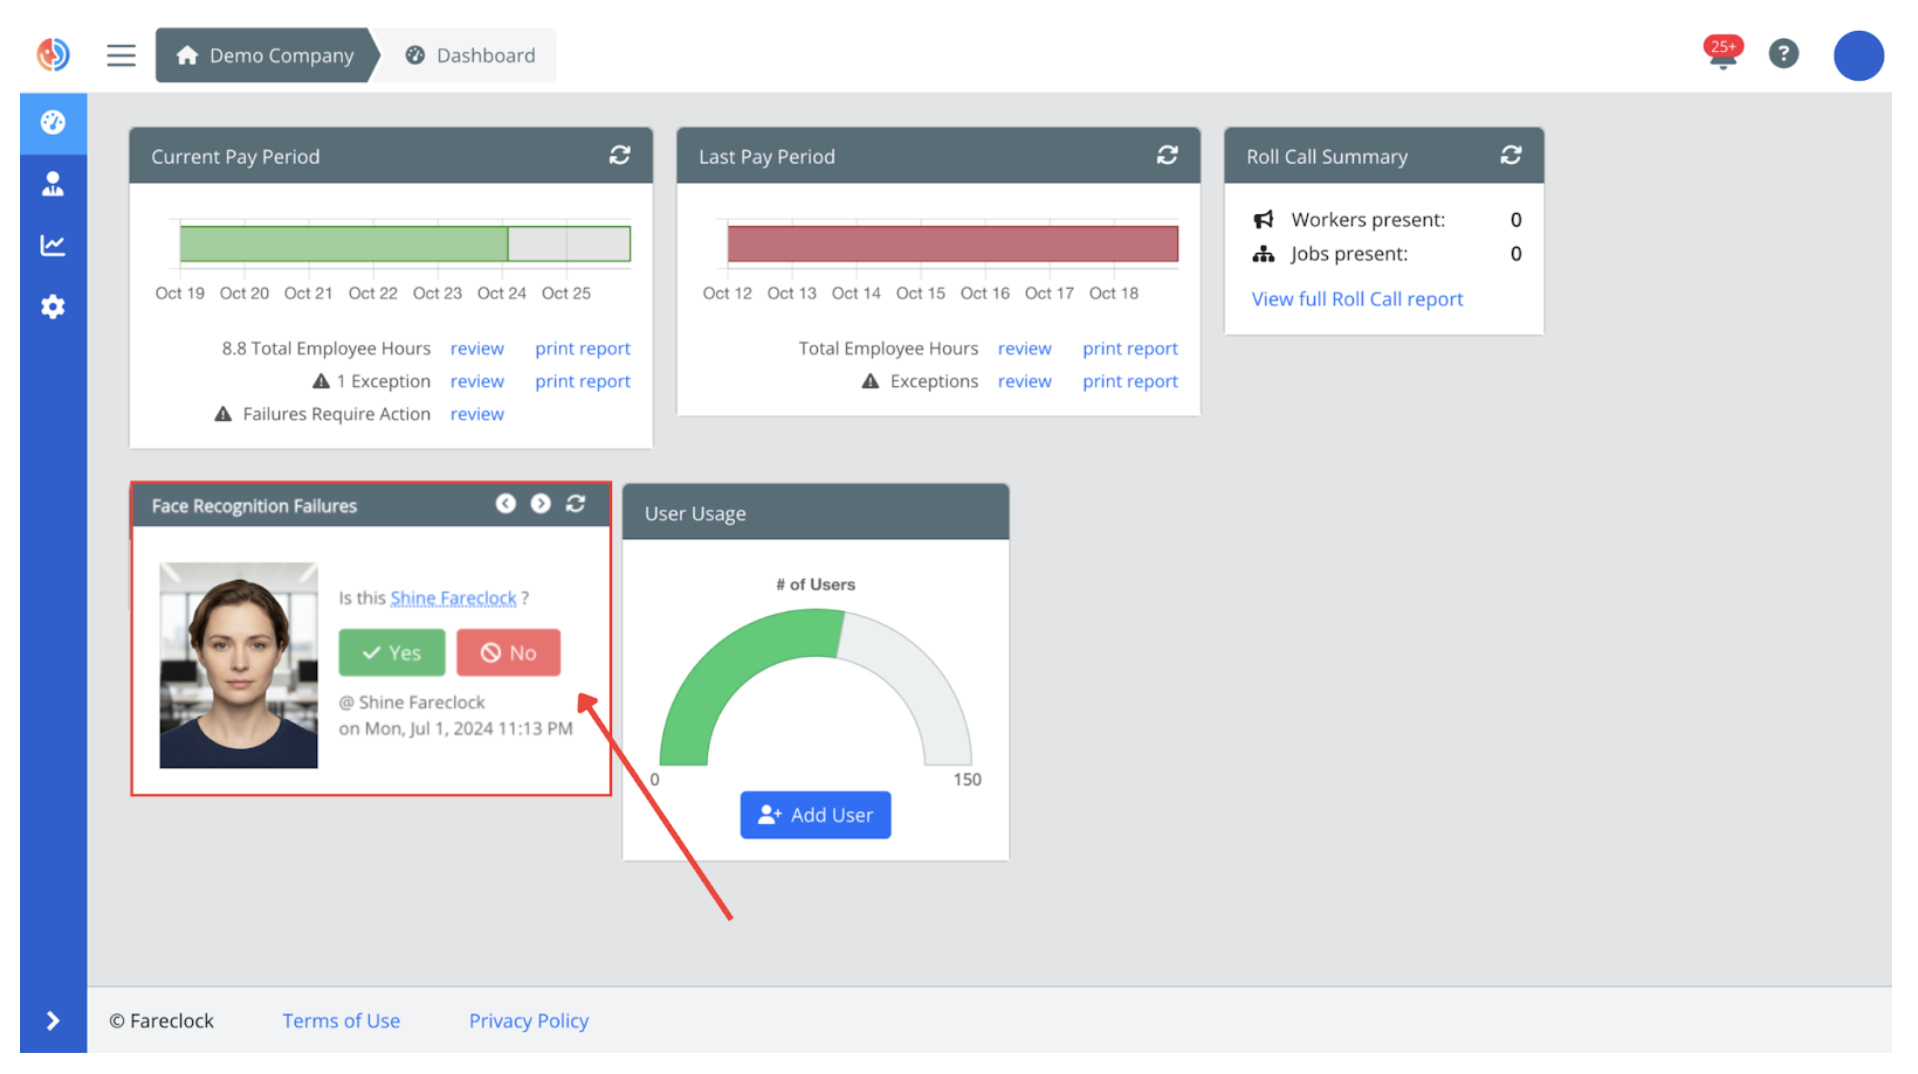Open the hamburger navigation menu
The image size is (1918, 1074).
[x=121, y=55]
